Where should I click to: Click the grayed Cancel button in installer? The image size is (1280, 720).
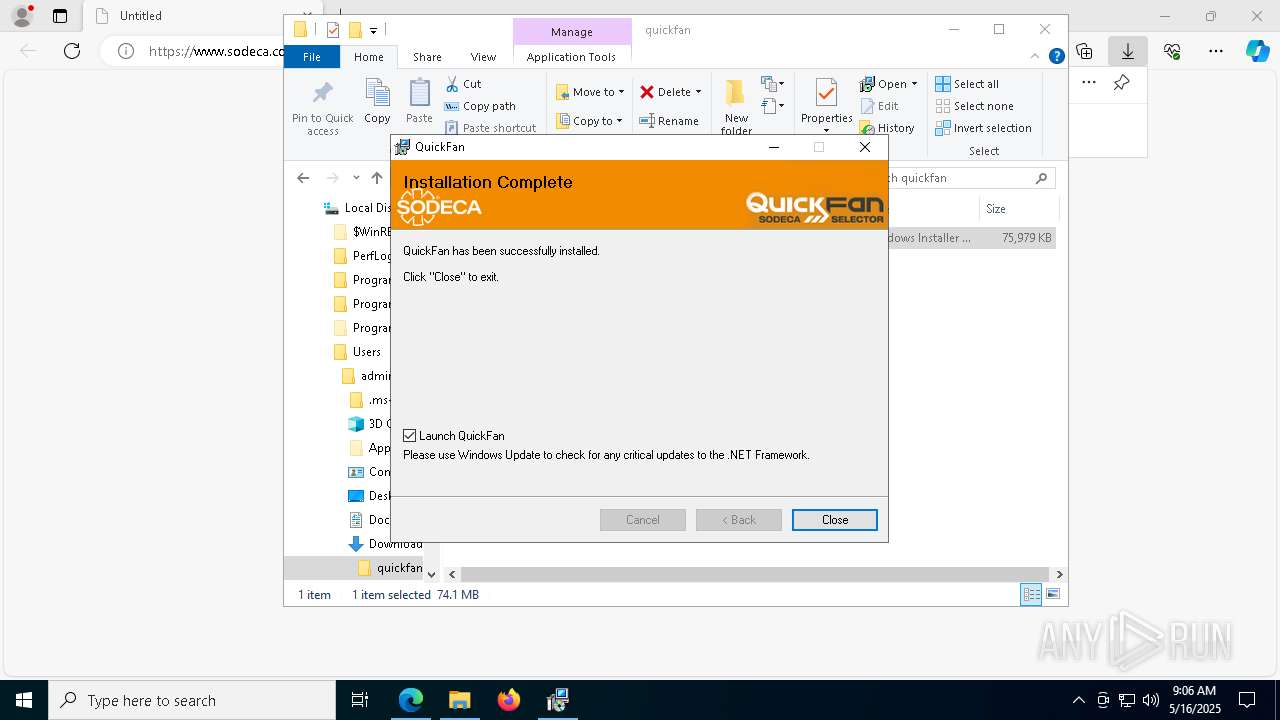[643, 520]
